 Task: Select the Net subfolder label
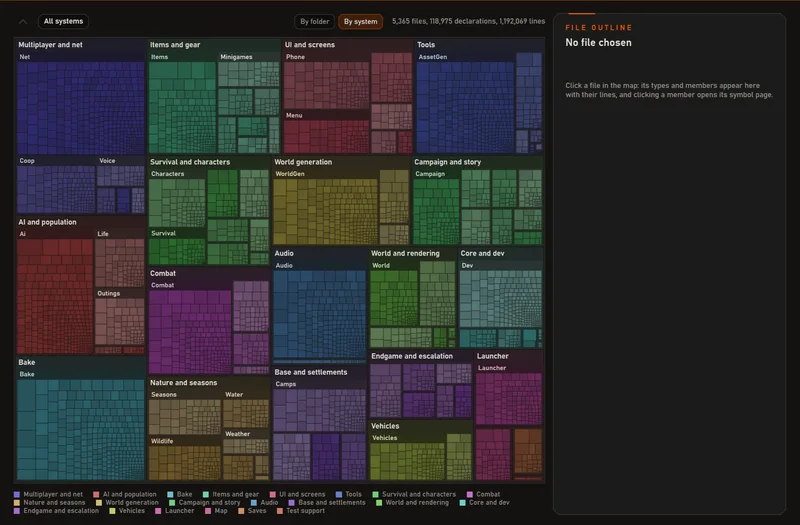click(24, 57)
